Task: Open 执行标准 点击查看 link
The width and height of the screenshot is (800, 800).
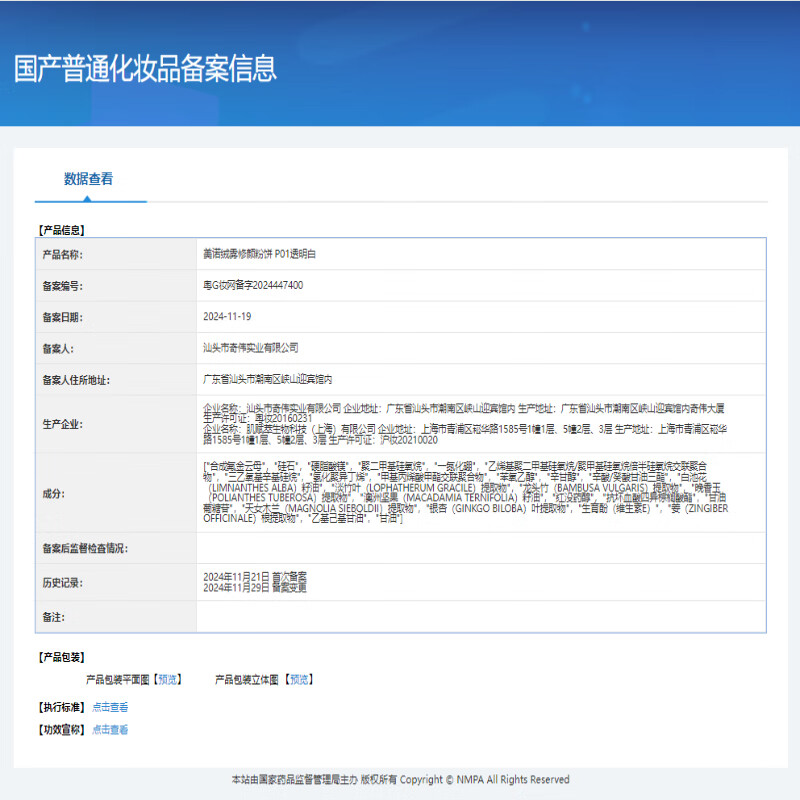Action: click(110, 707)
